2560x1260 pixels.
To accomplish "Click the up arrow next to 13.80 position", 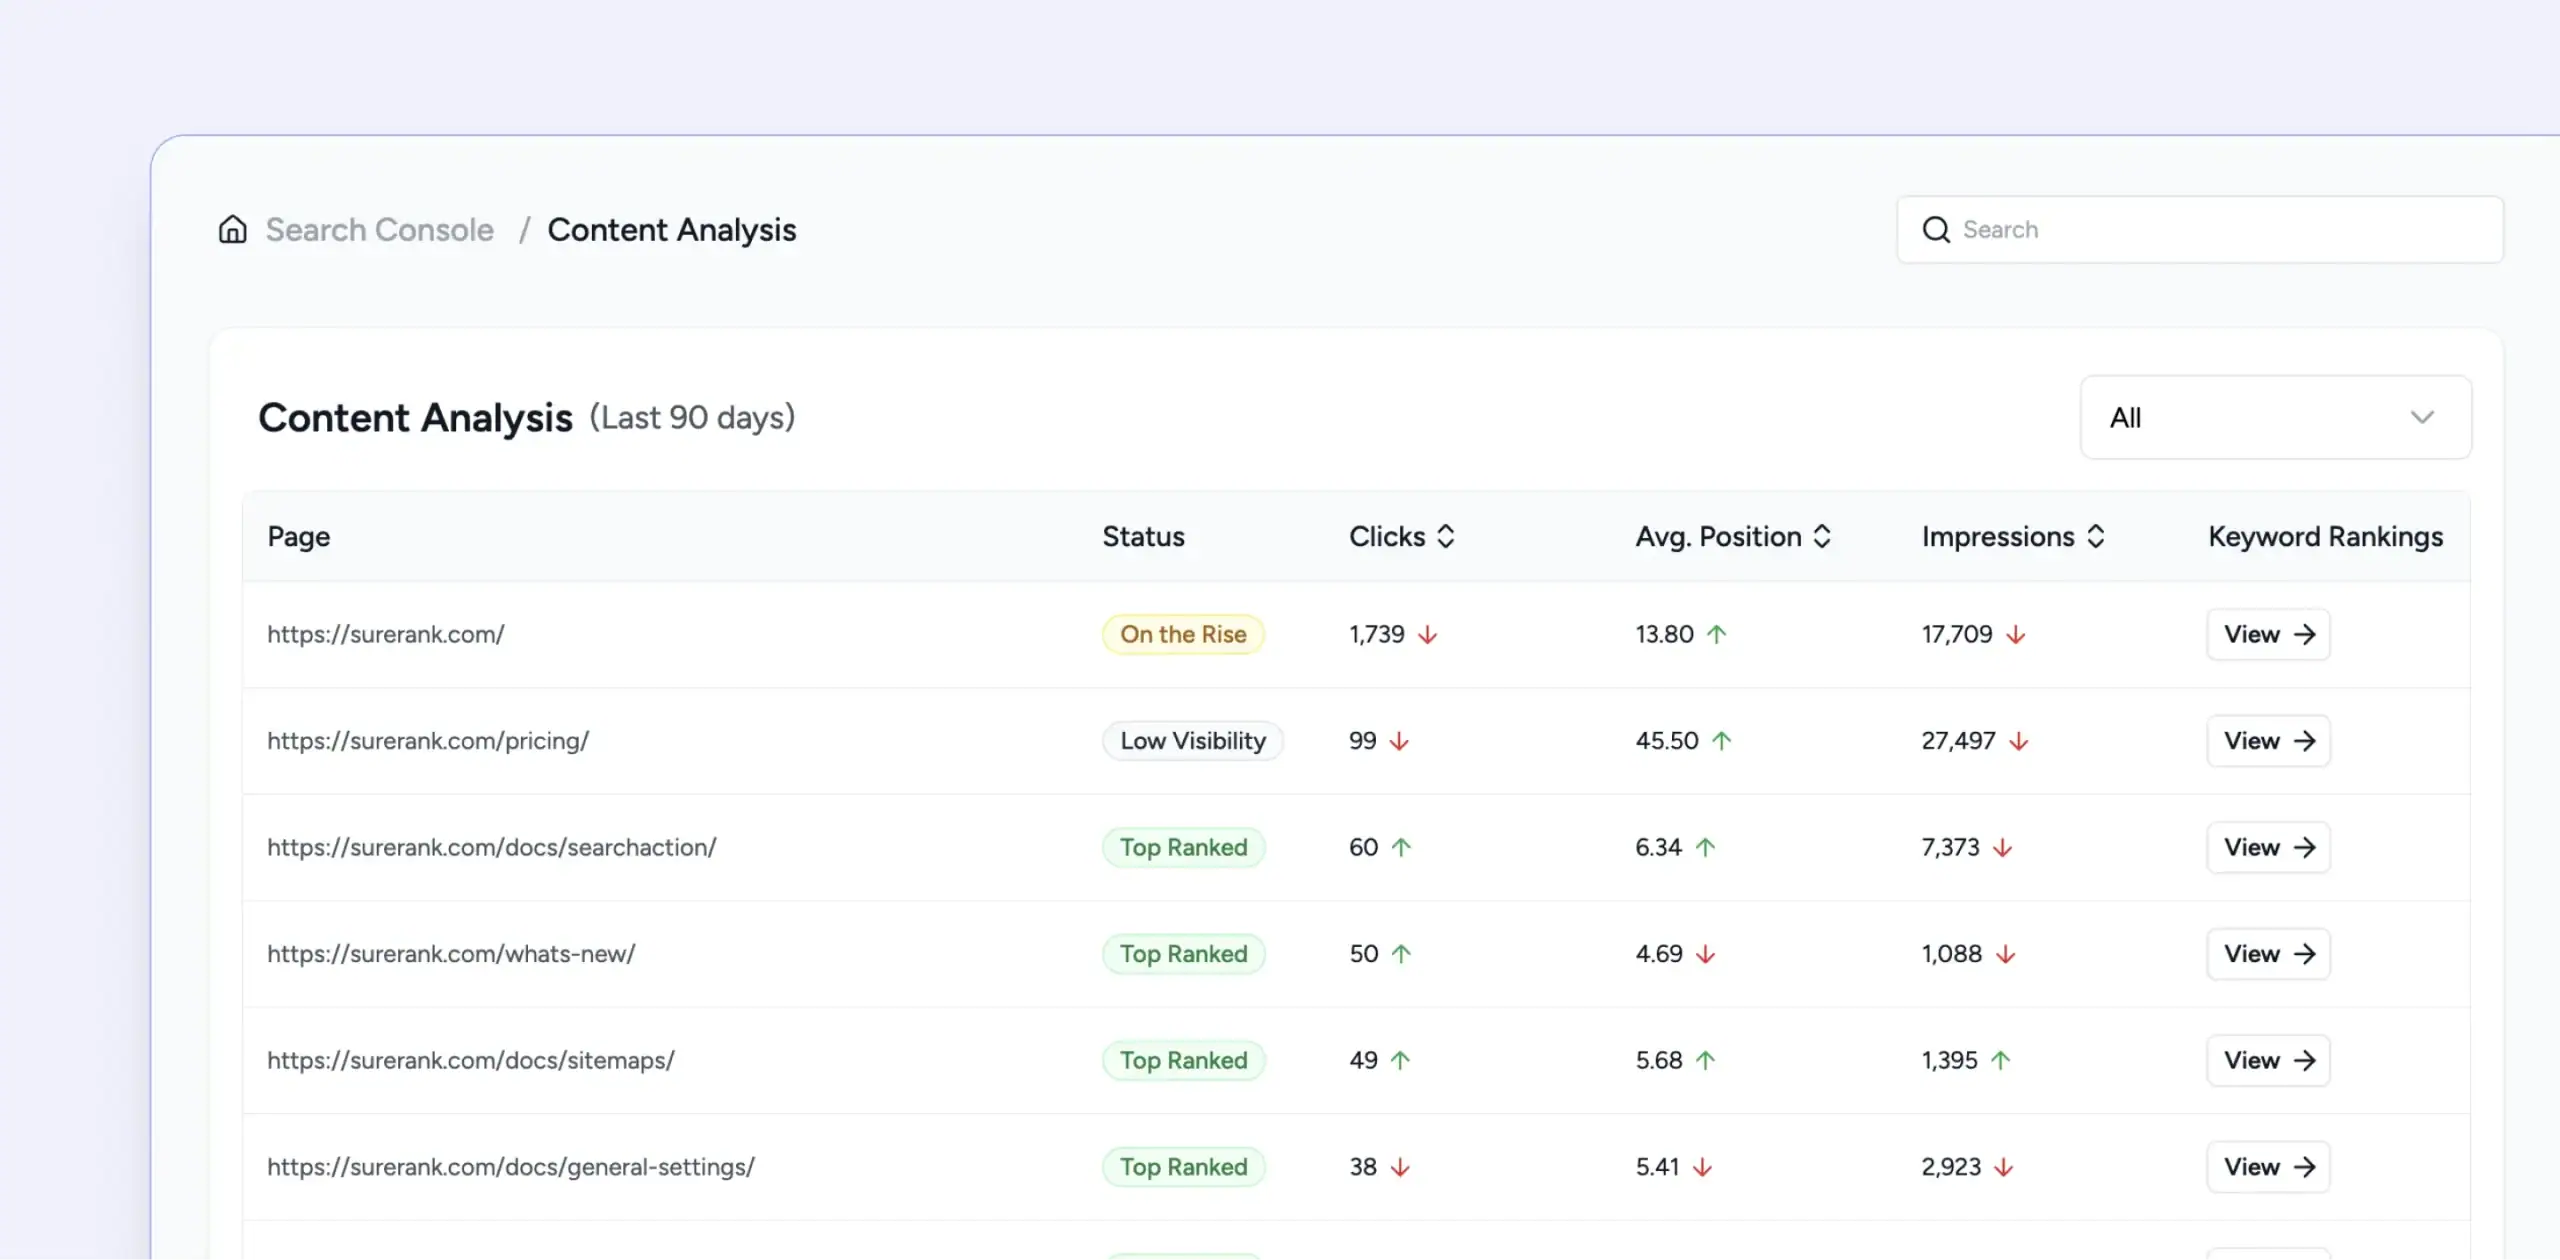I will coord(1717,634).
